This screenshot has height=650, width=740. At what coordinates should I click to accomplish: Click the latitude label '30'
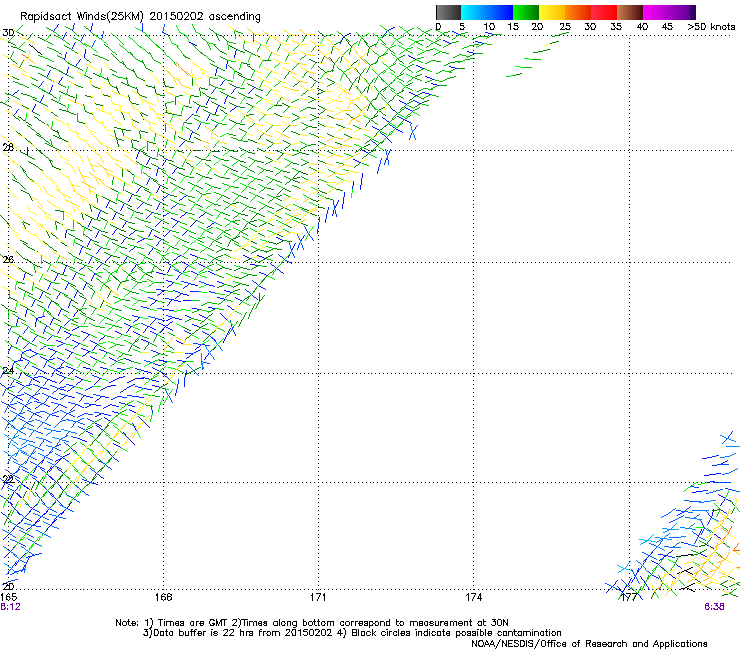8,33
